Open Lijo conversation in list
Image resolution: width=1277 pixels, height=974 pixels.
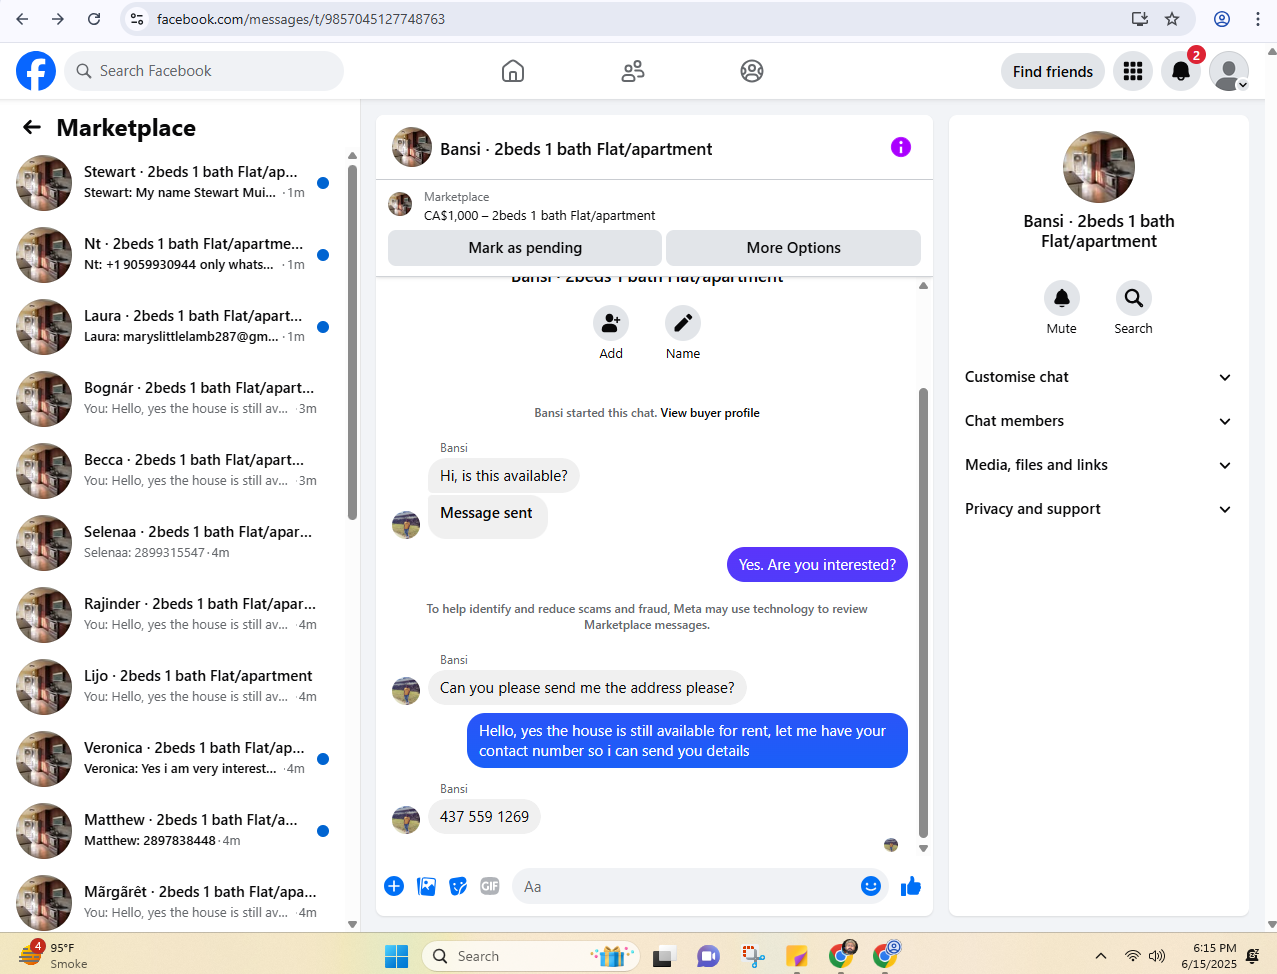point(174,687)
